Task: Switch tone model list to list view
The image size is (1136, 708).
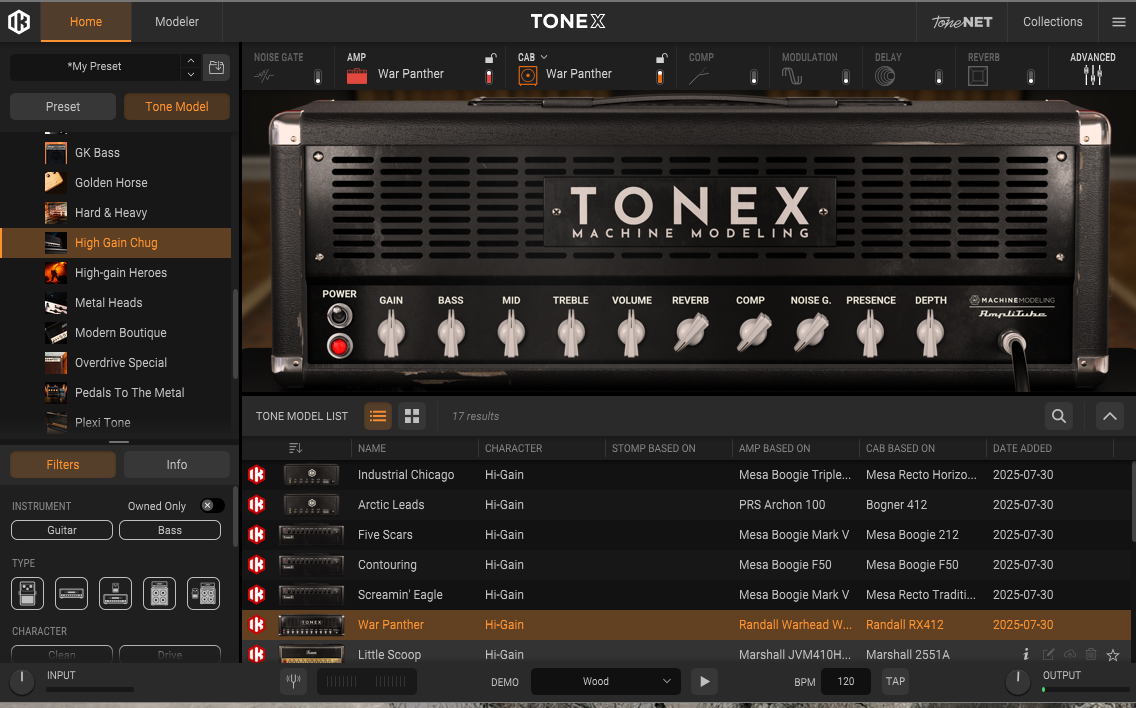Action: [x=377, y=416]
